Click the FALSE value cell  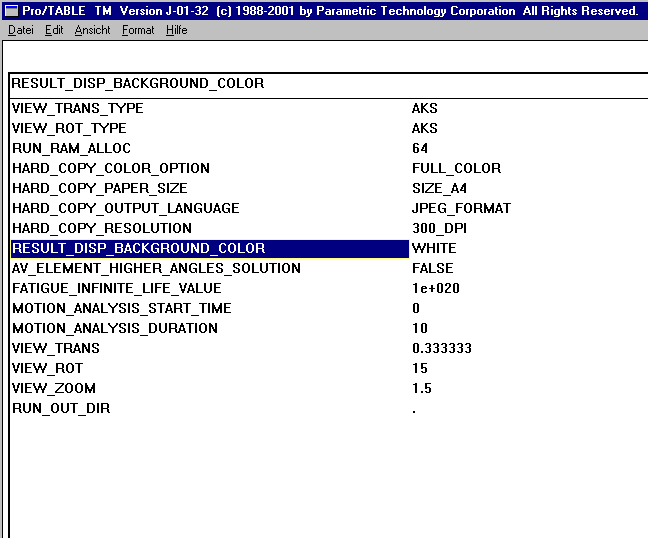click(x=433, y=268)
